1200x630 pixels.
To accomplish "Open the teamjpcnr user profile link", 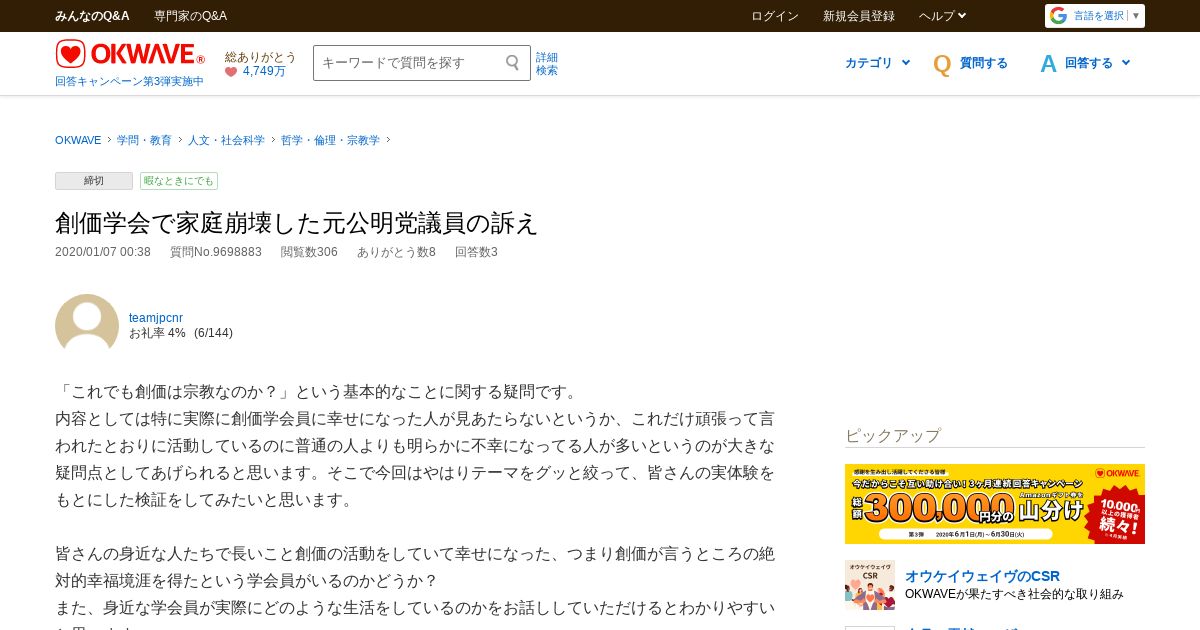I will click(156, 318).
